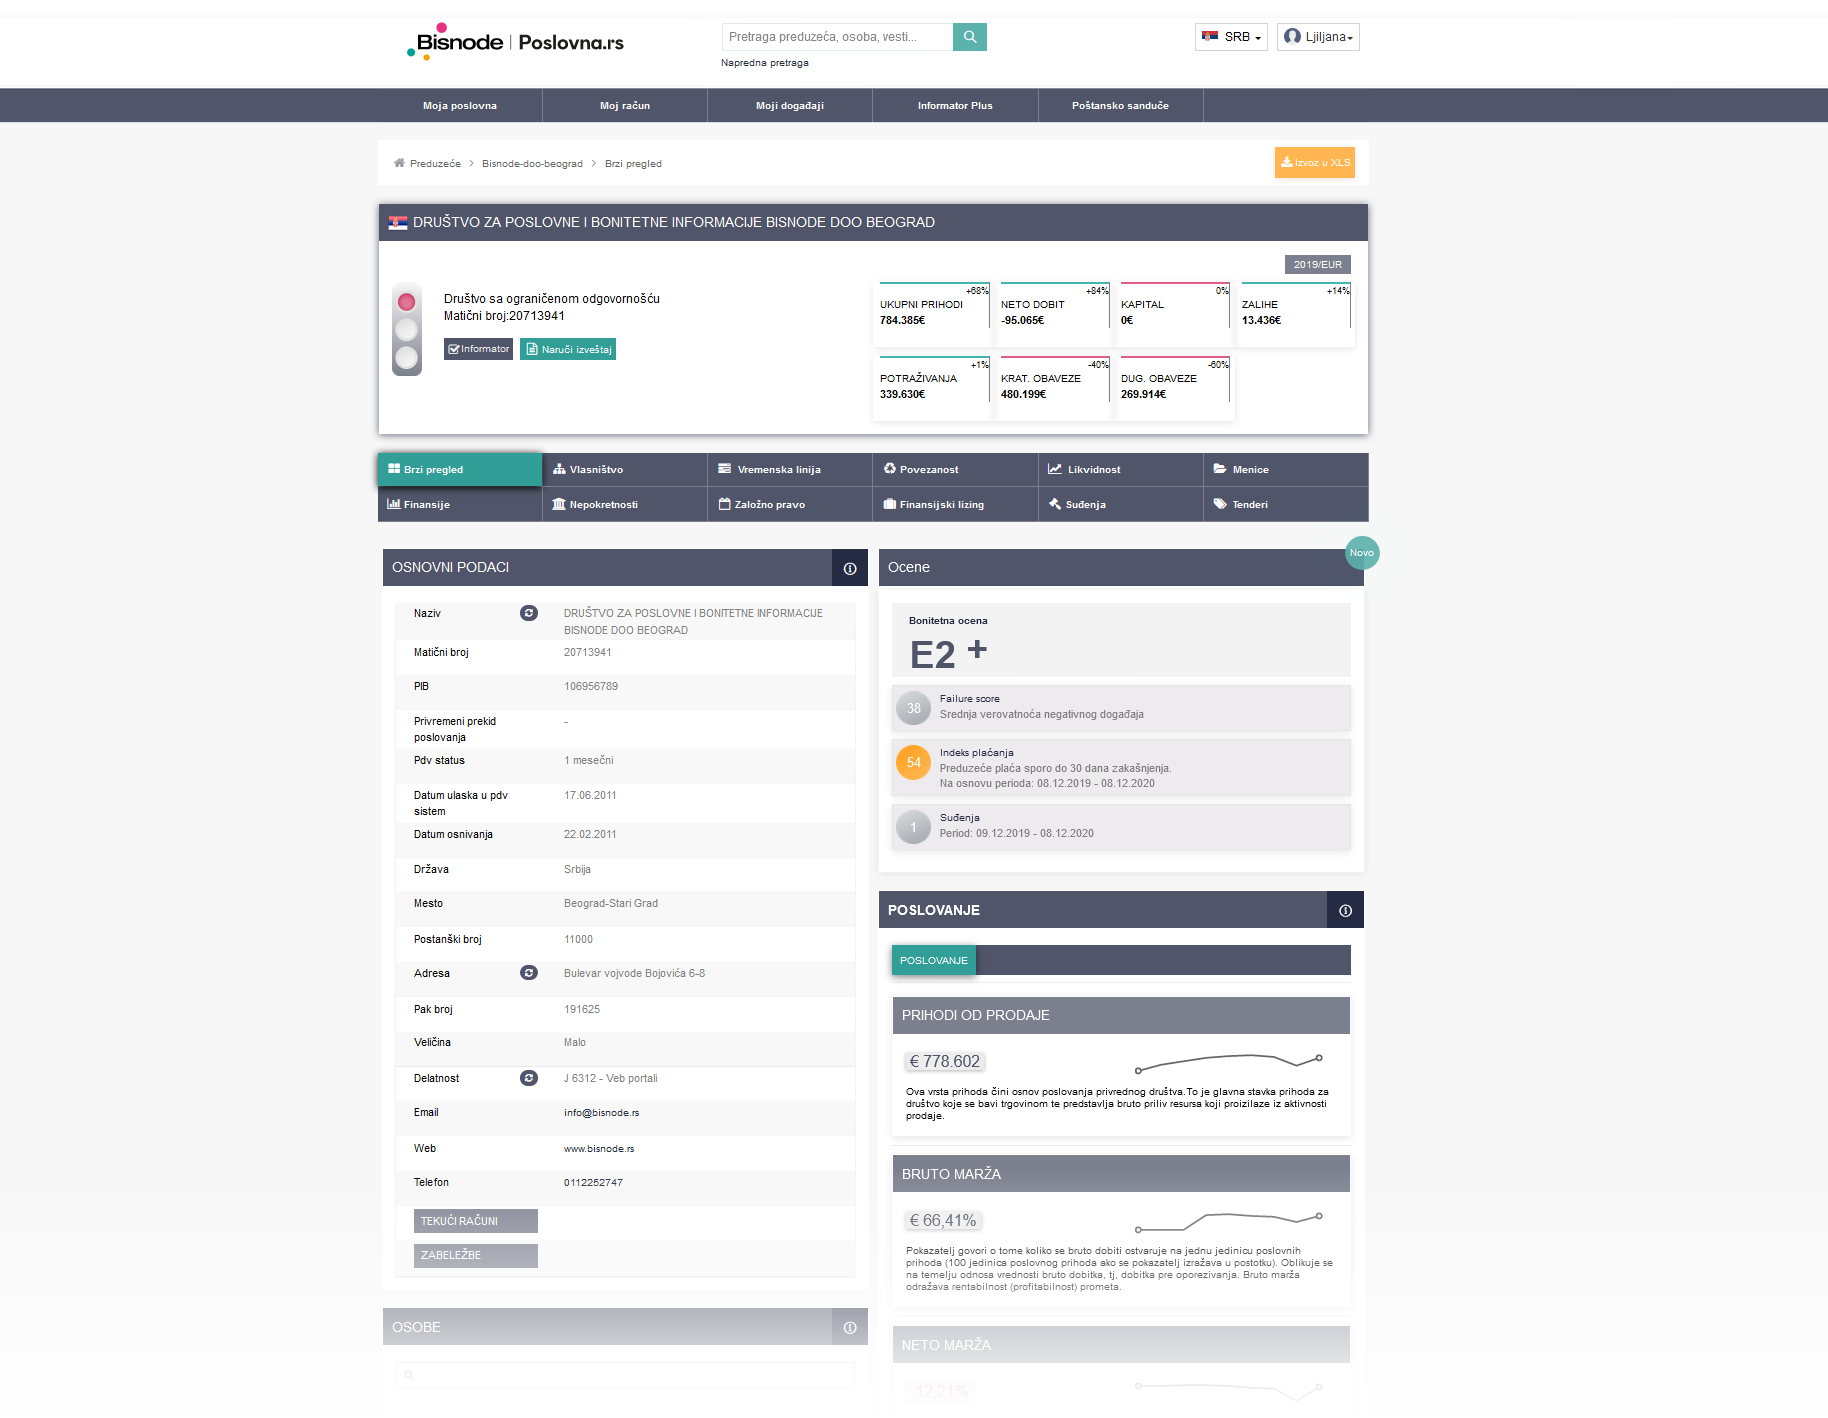Click the Bisnode Poslovna.rs logo
This screenshot has height=1418, width=1828.
[516, 42]
